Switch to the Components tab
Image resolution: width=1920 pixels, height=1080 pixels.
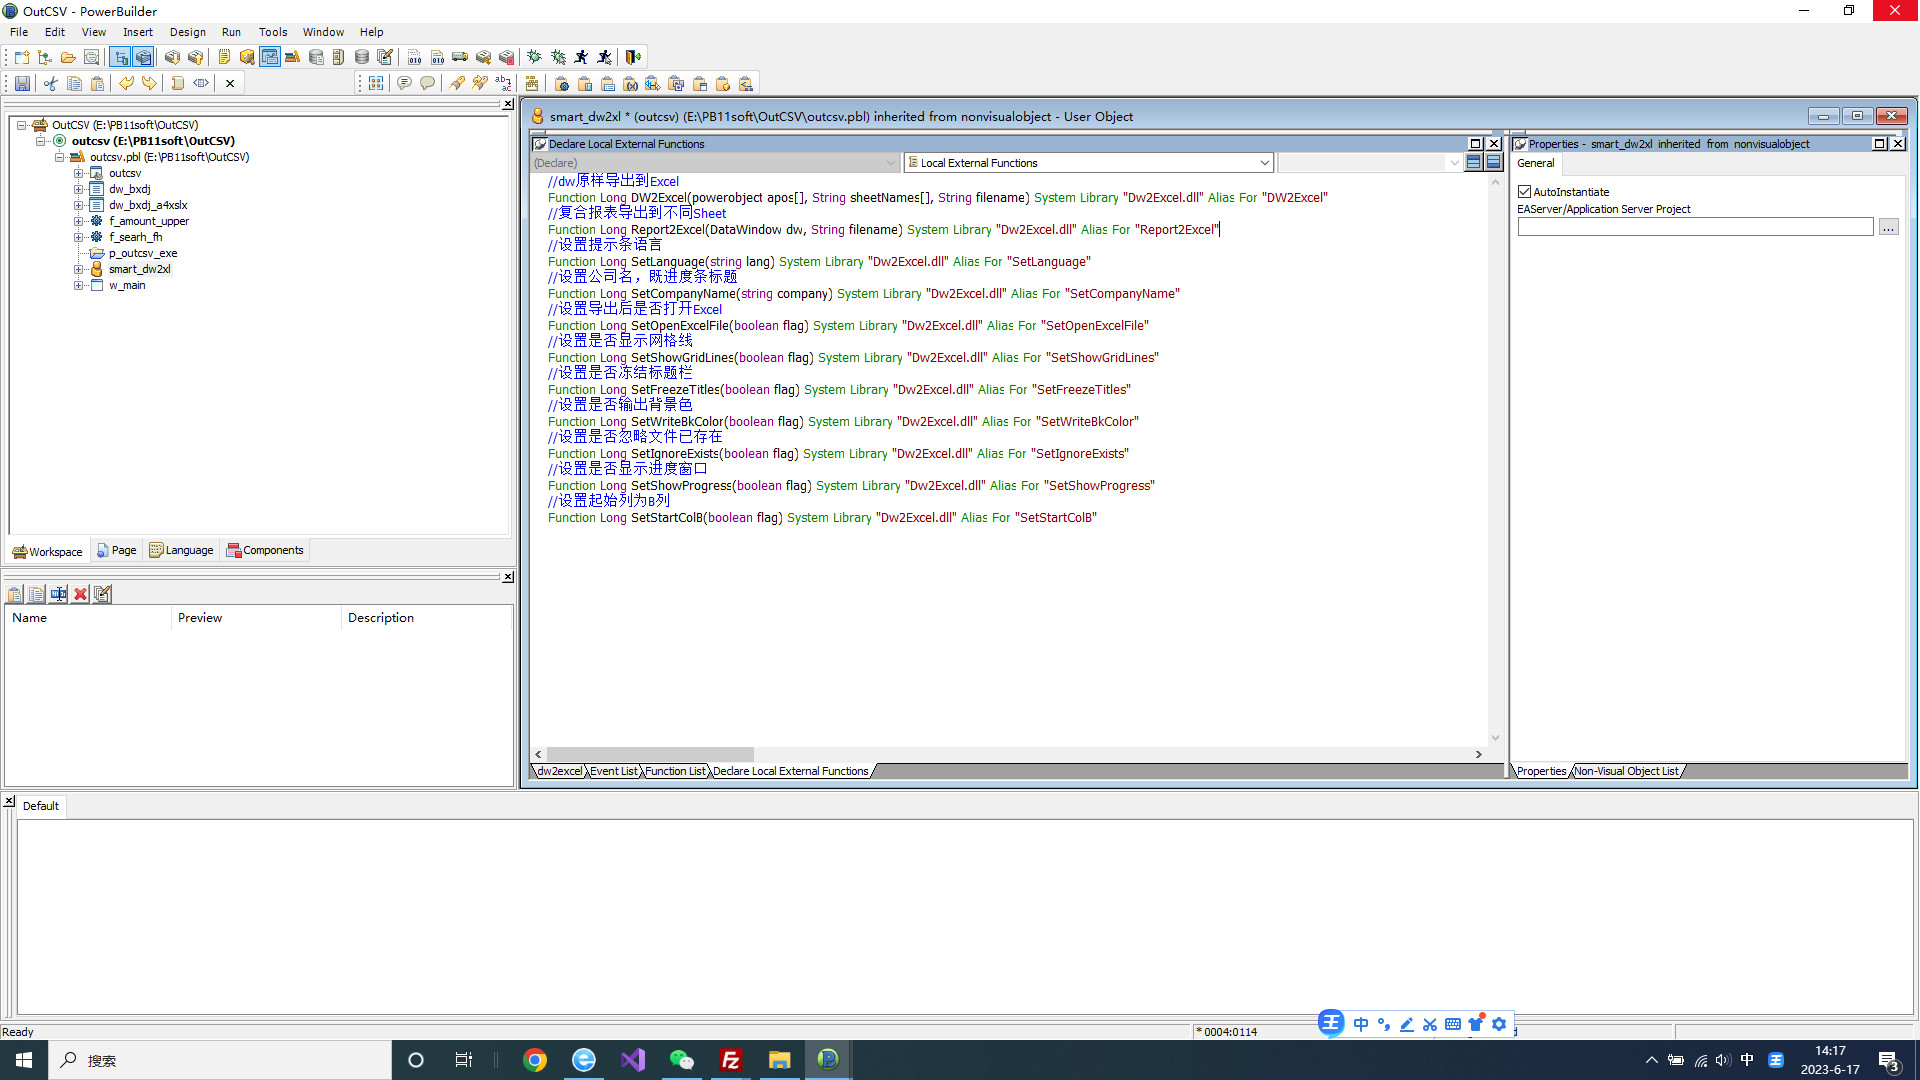265,550
